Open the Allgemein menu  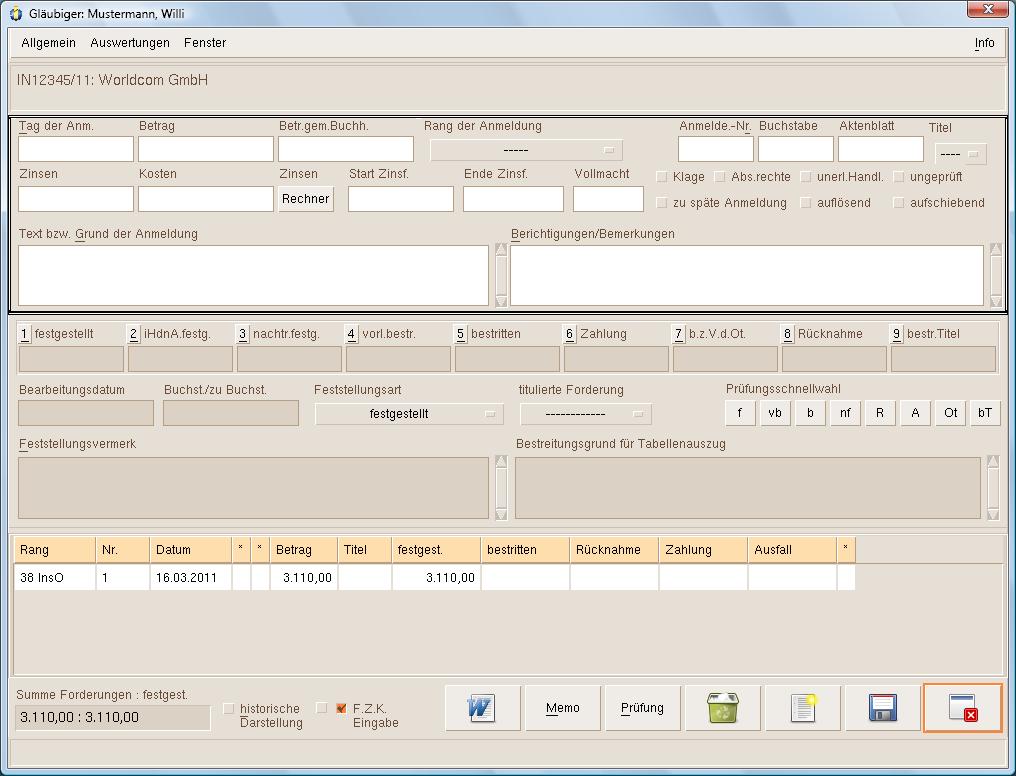49,43
